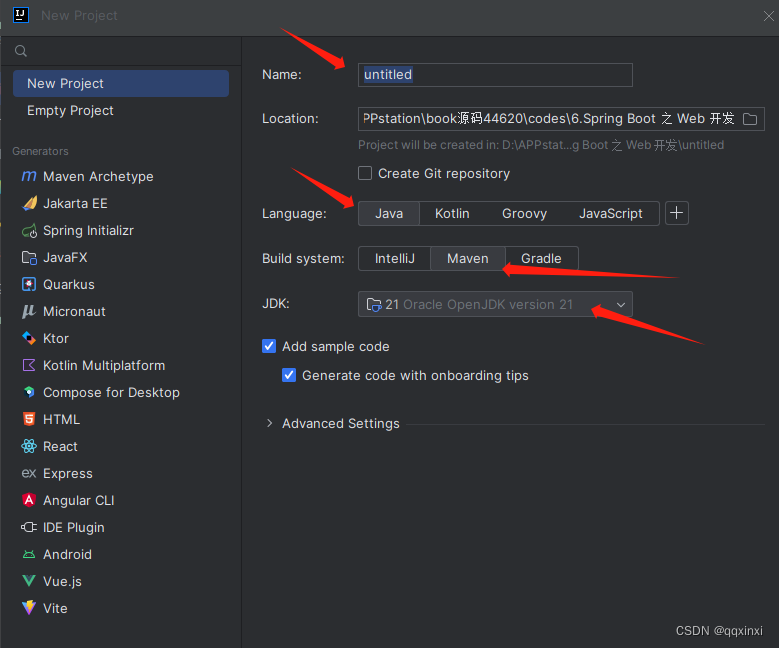
Task: Click the project Name text field
Action: 495,75
